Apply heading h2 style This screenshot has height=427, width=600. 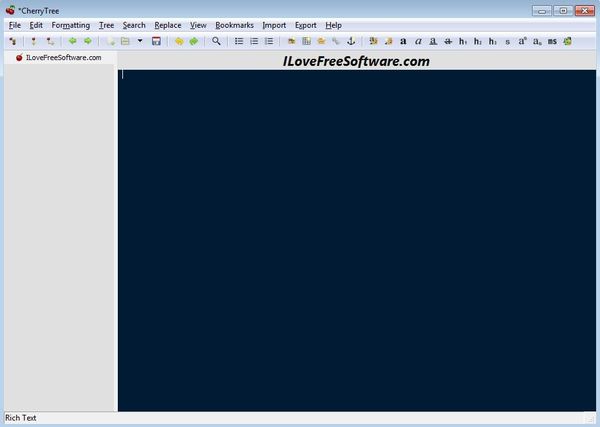pos(478,41)
